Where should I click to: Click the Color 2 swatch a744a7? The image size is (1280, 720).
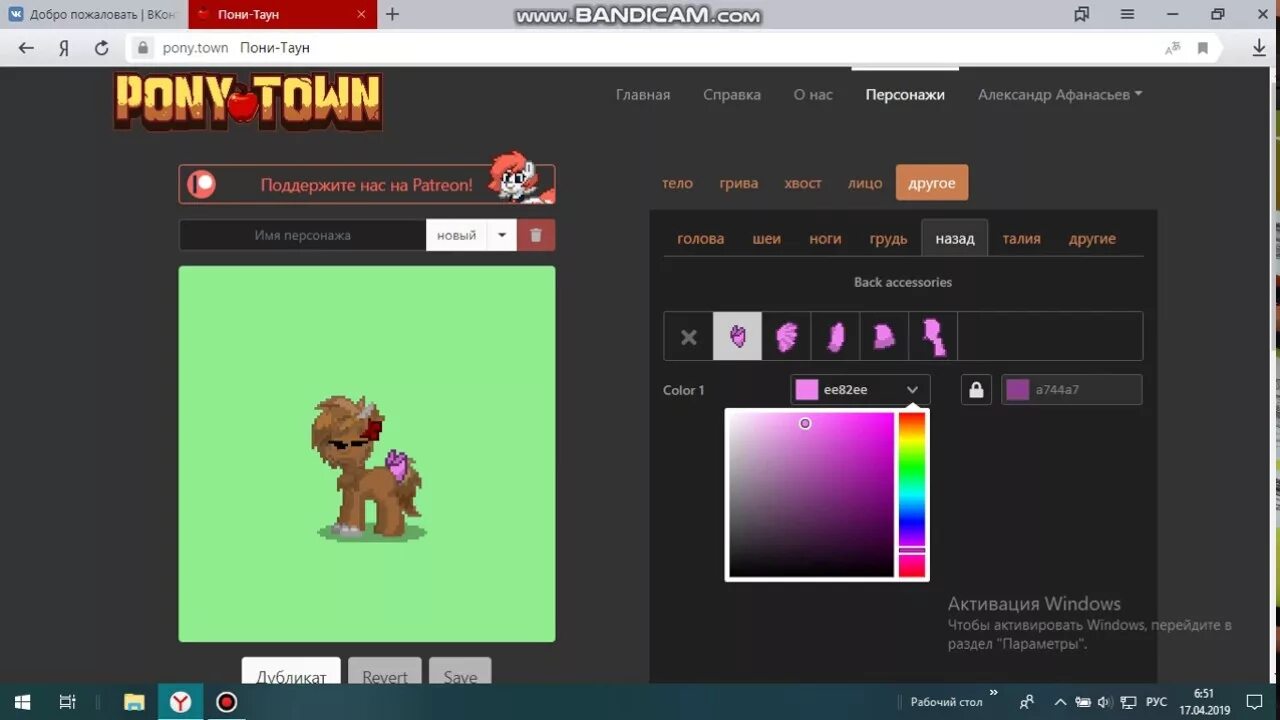pyautogui.click(x=1018, y=390)
